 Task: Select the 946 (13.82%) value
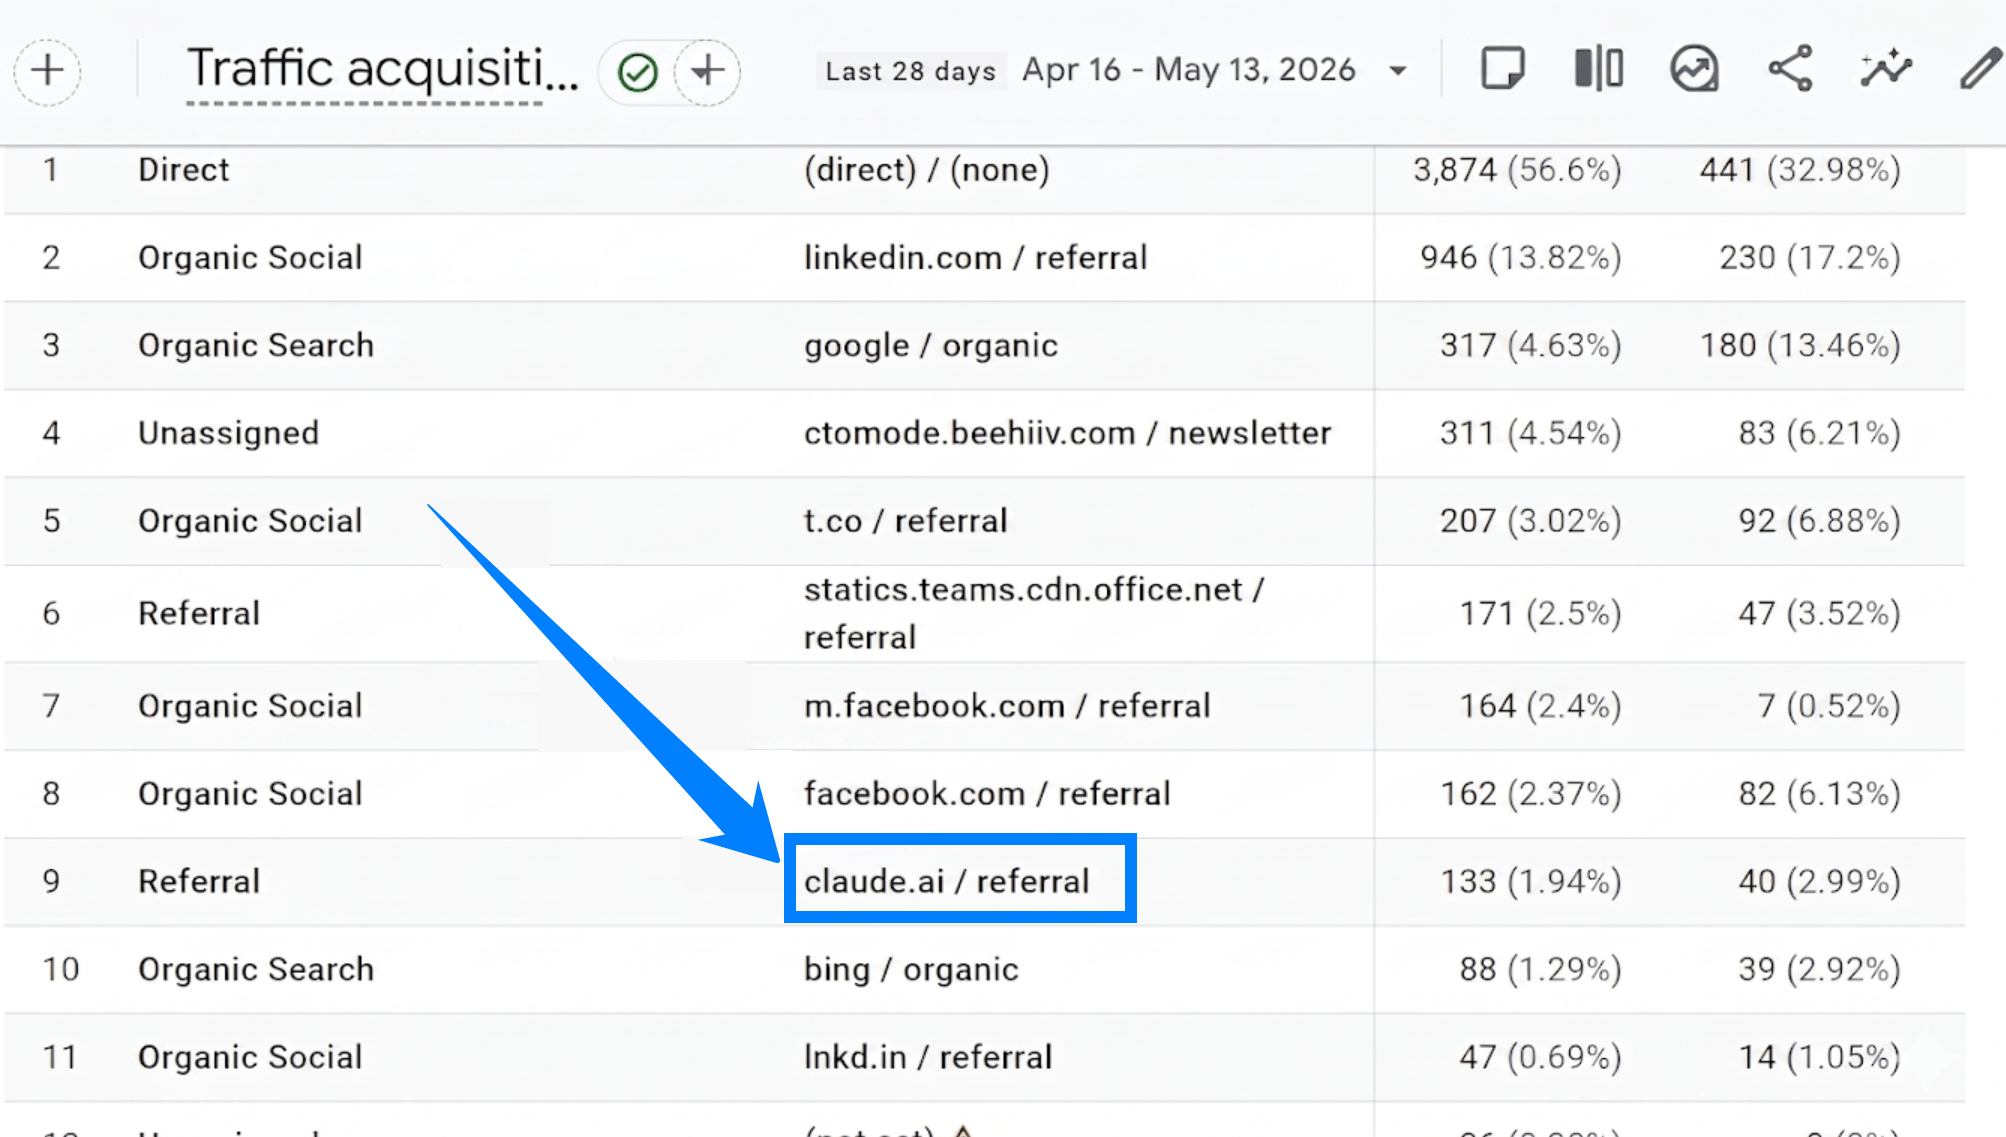tap(1520, 258)
